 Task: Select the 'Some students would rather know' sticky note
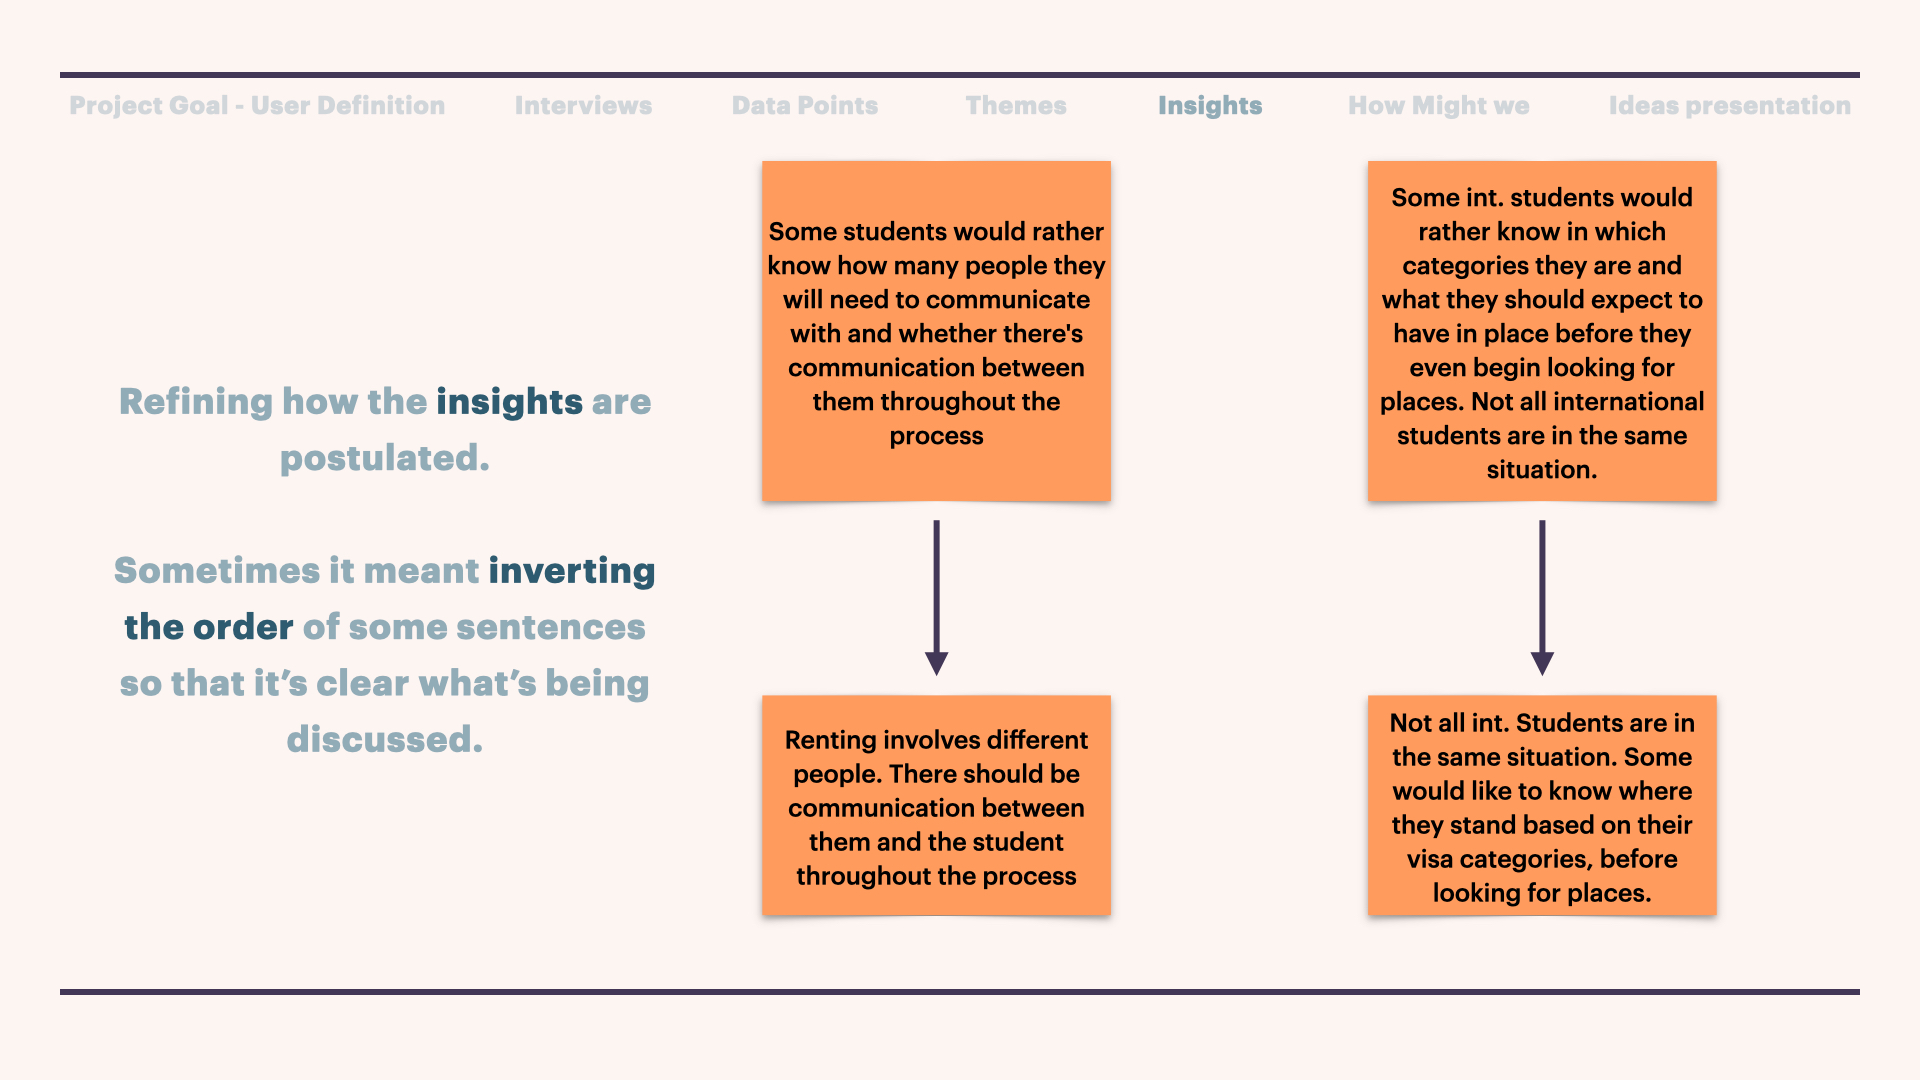pyautogui.click(x=936, y=331)
